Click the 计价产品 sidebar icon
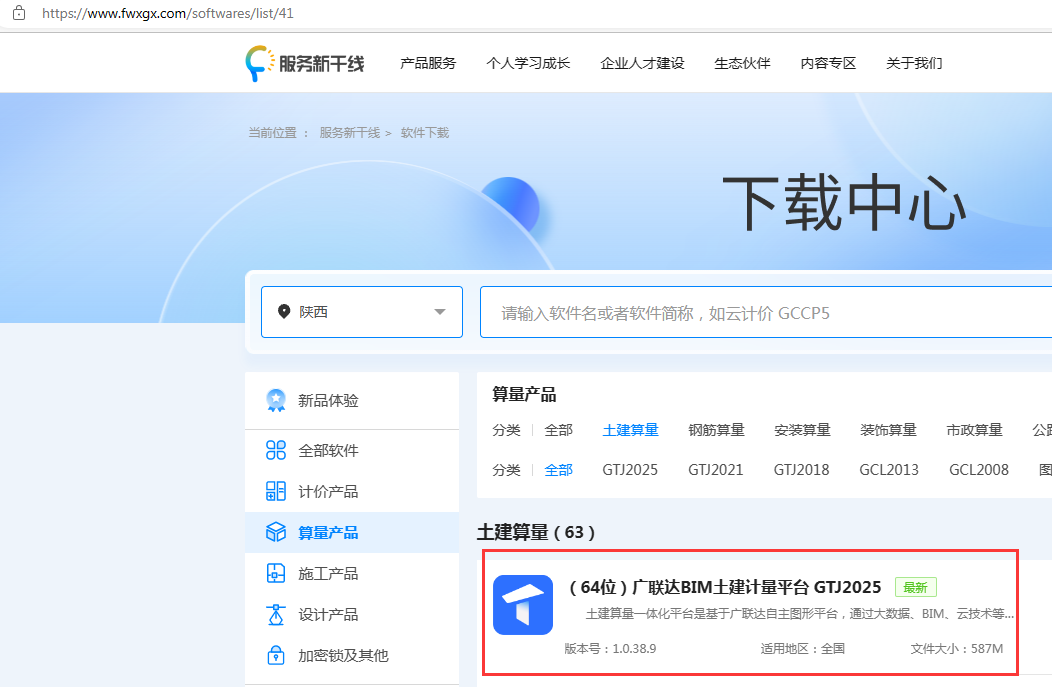 coord(276,491)
